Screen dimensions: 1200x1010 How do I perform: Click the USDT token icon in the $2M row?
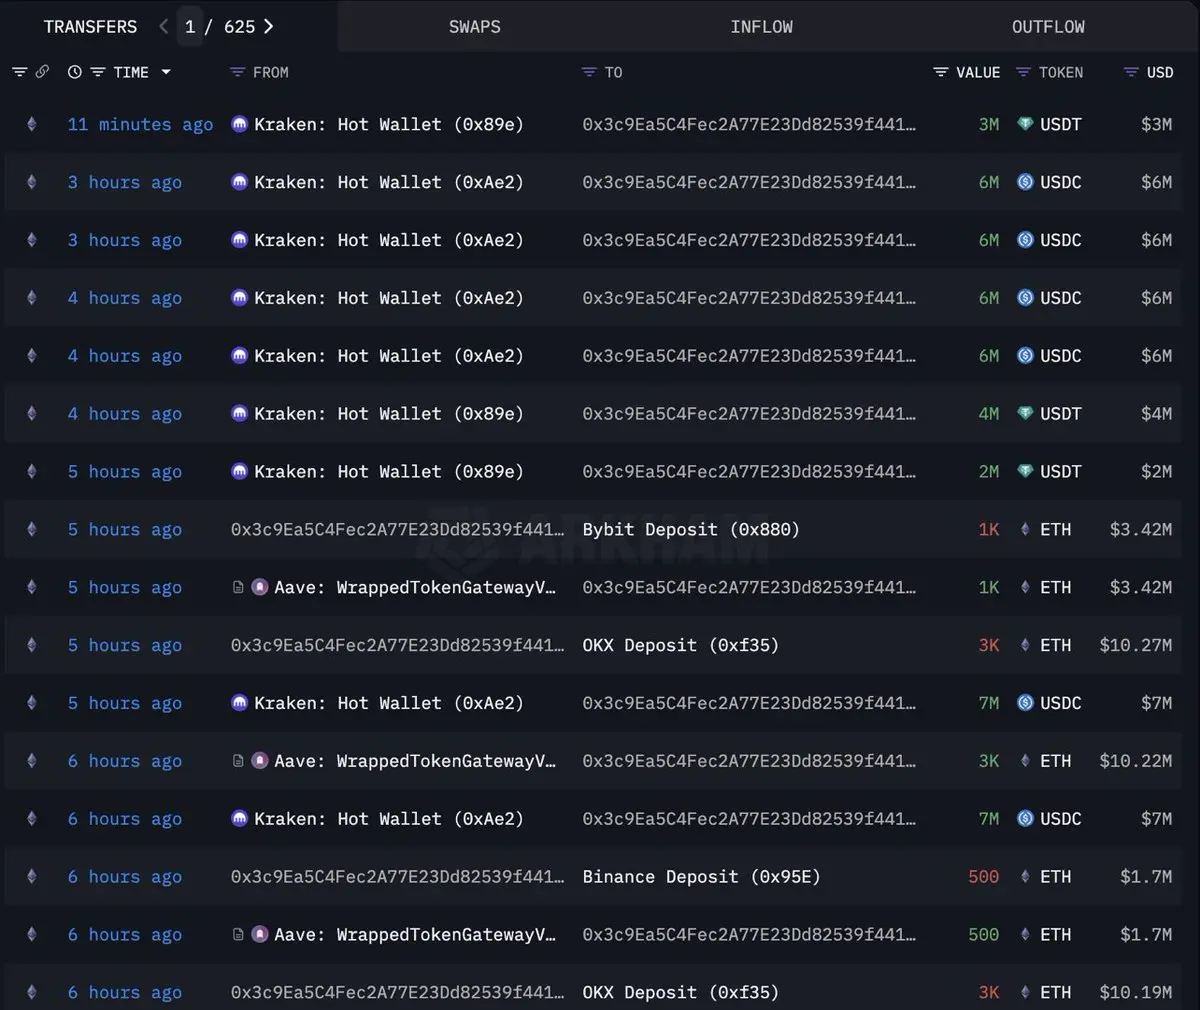[1025, 471]
